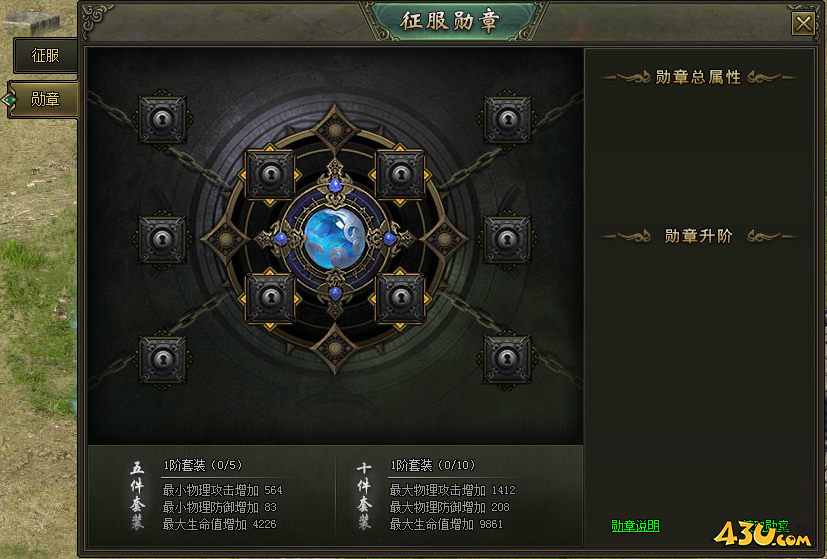Switch to the 征服 tab
Viewport: 827px width, 559px height.
[x=45, y=55]
